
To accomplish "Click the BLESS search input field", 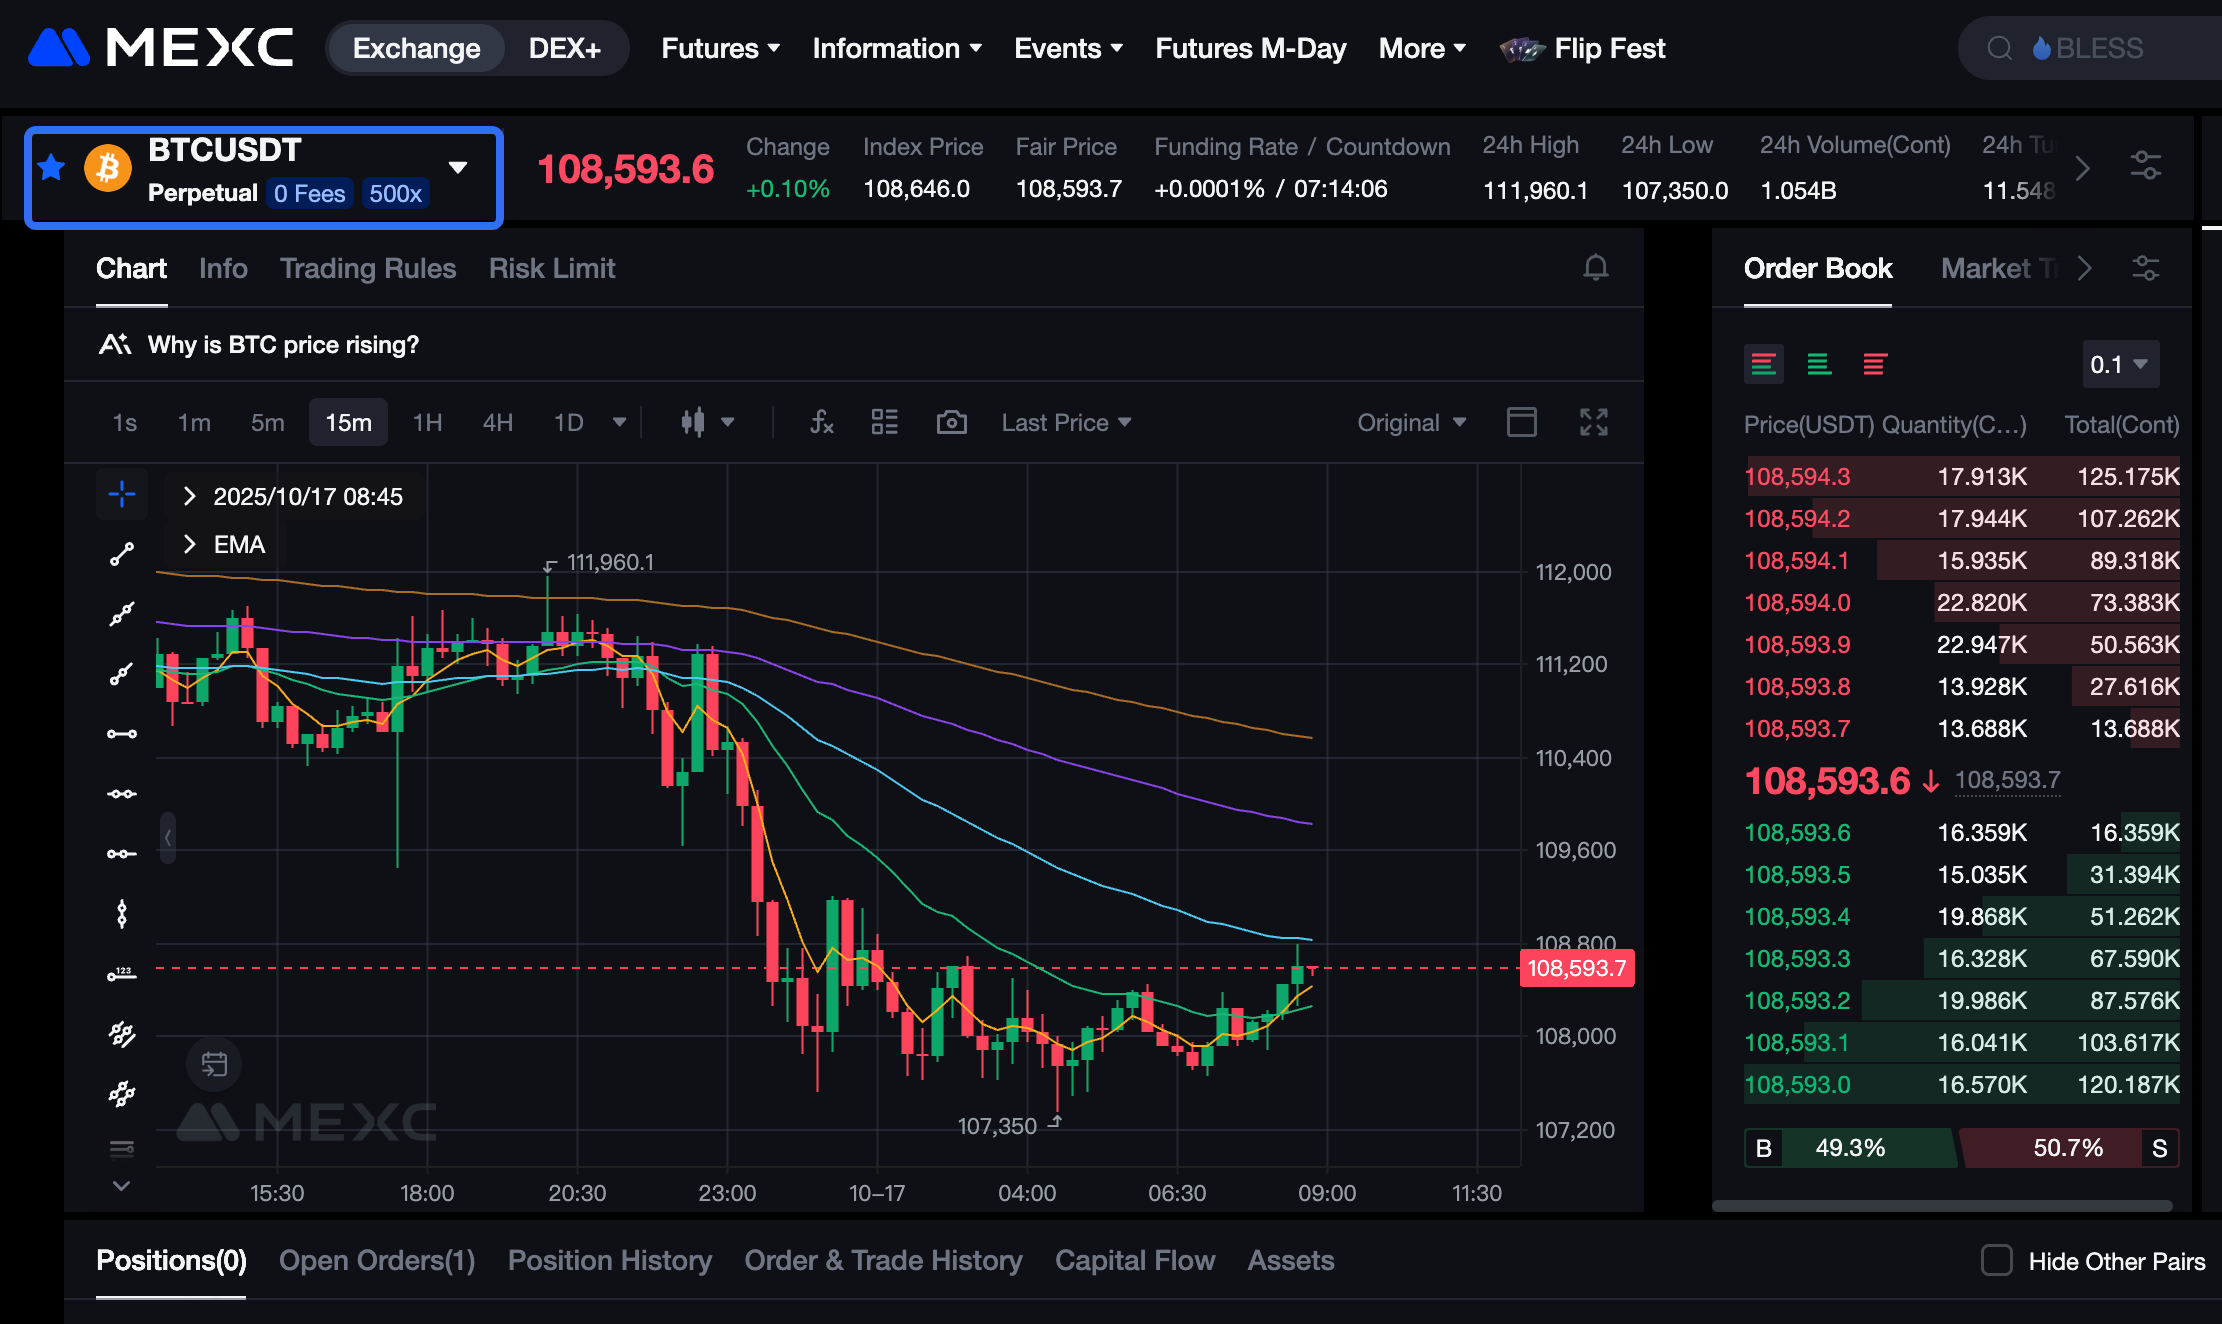I will click(2098, 48).
